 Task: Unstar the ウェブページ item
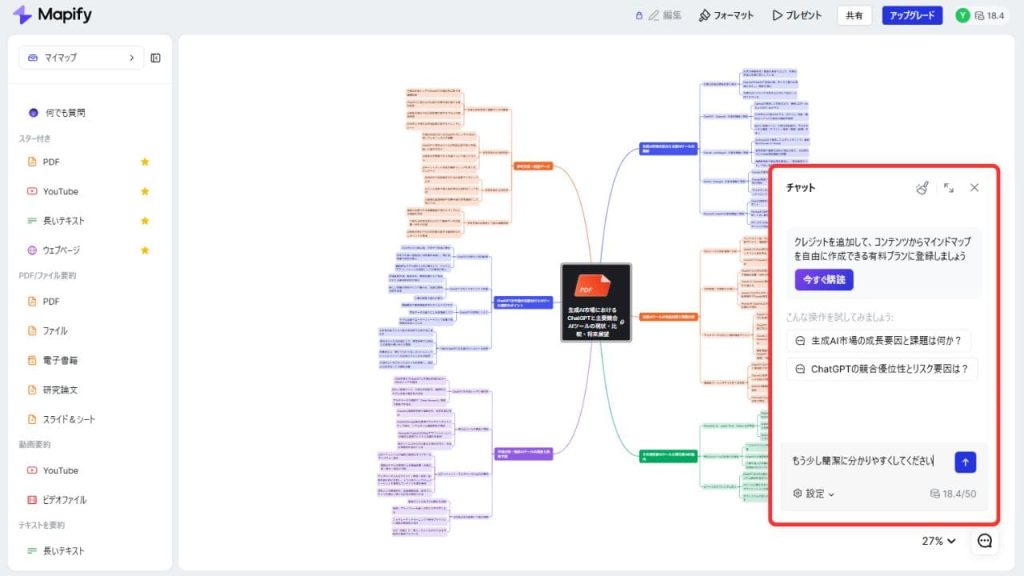tap(145, 250)
